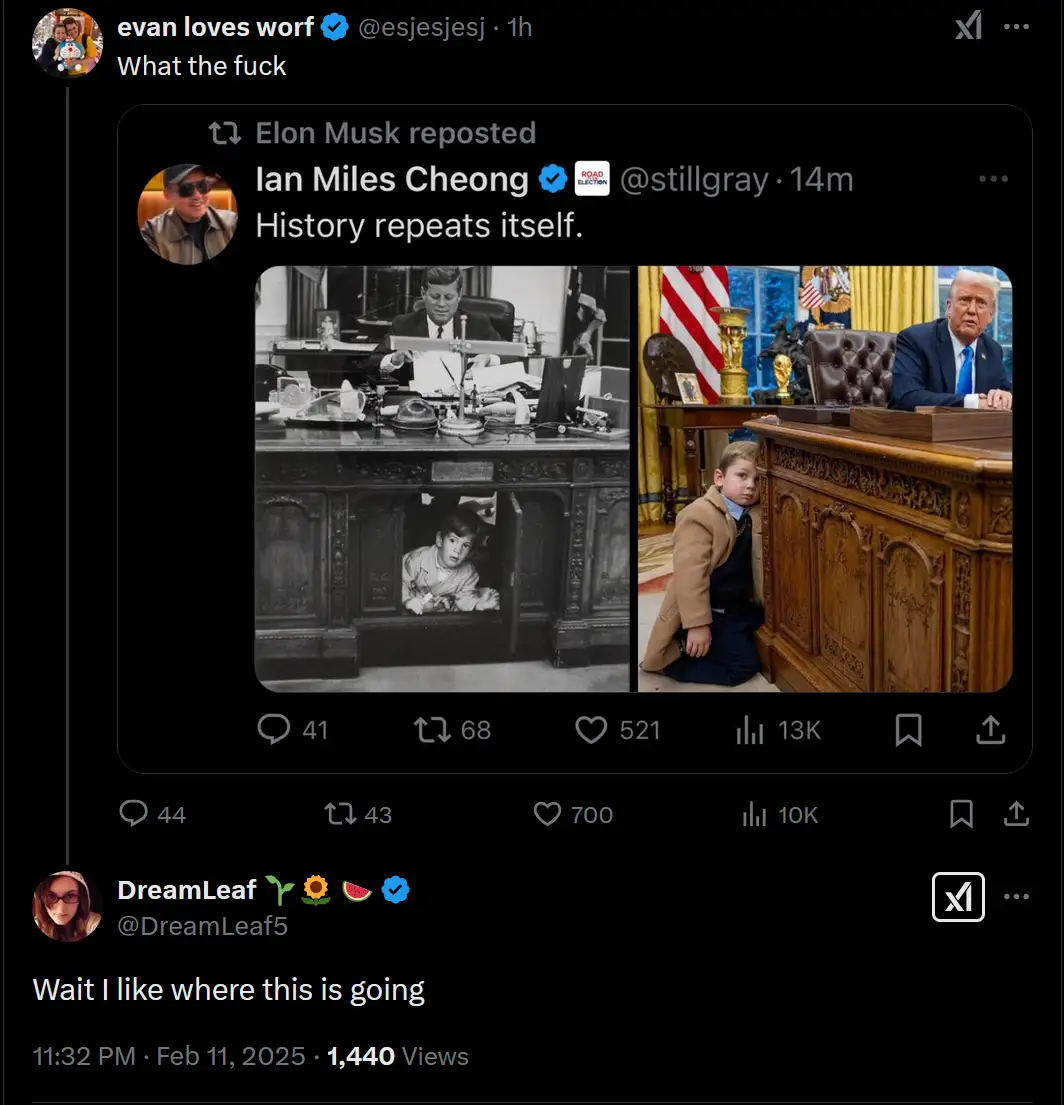Viewport: 1064px width, 1105px height.
Task: Like the quoted post with 521 likes
Action: 617,729
